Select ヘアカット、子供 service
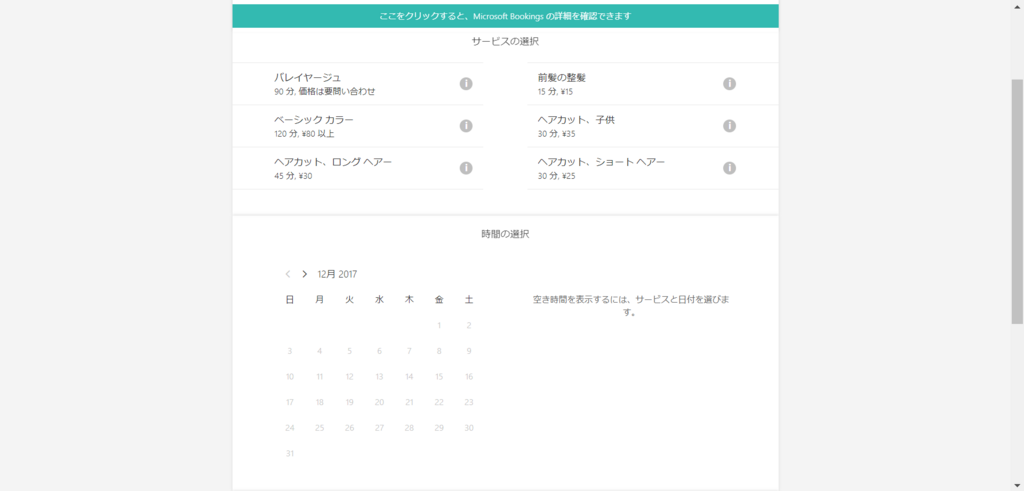Image resolution: width=1024 pixels, height=491 pixels. pos(653,126)
